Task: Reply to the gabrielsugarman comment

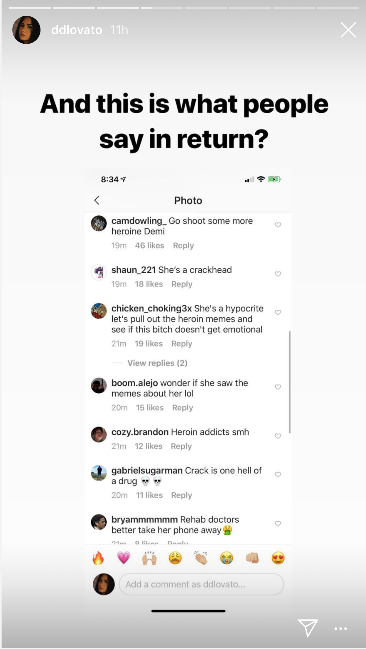Action: (x=182, y=495)
